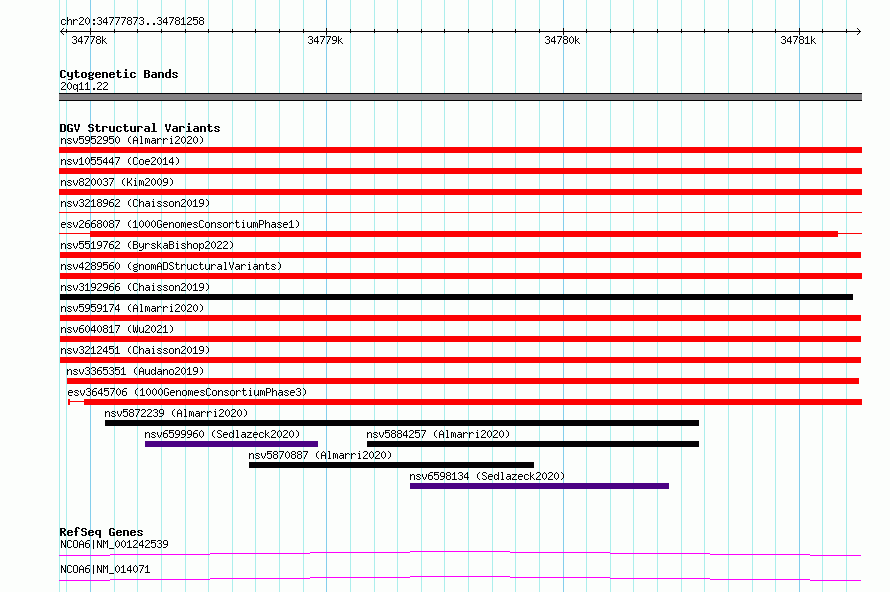890x592 pixels.
Task: Select the purple bar for nsv6598134
Action: (539, 486)
